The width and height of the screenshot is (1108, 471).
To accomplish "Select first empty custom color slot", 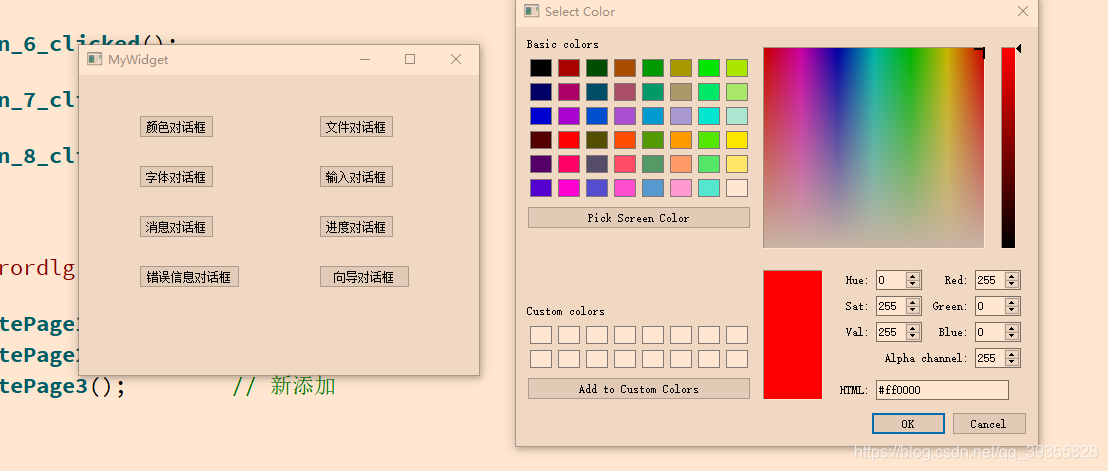I will (x=541, y=335).
